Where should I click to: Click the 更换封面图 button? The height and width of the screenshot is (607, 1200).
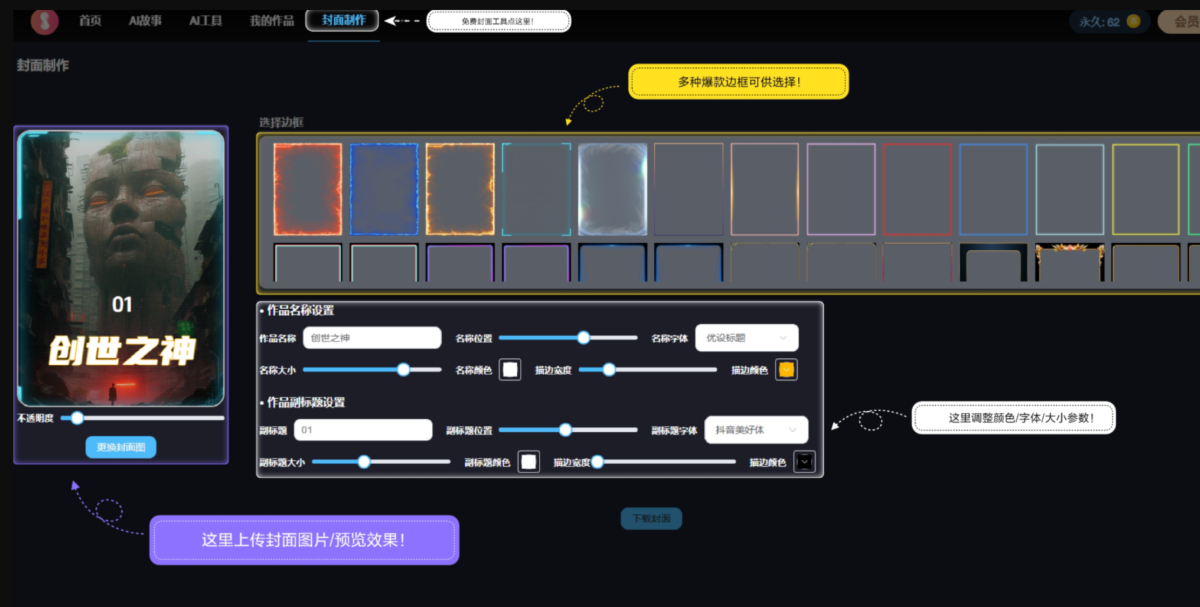121,447
